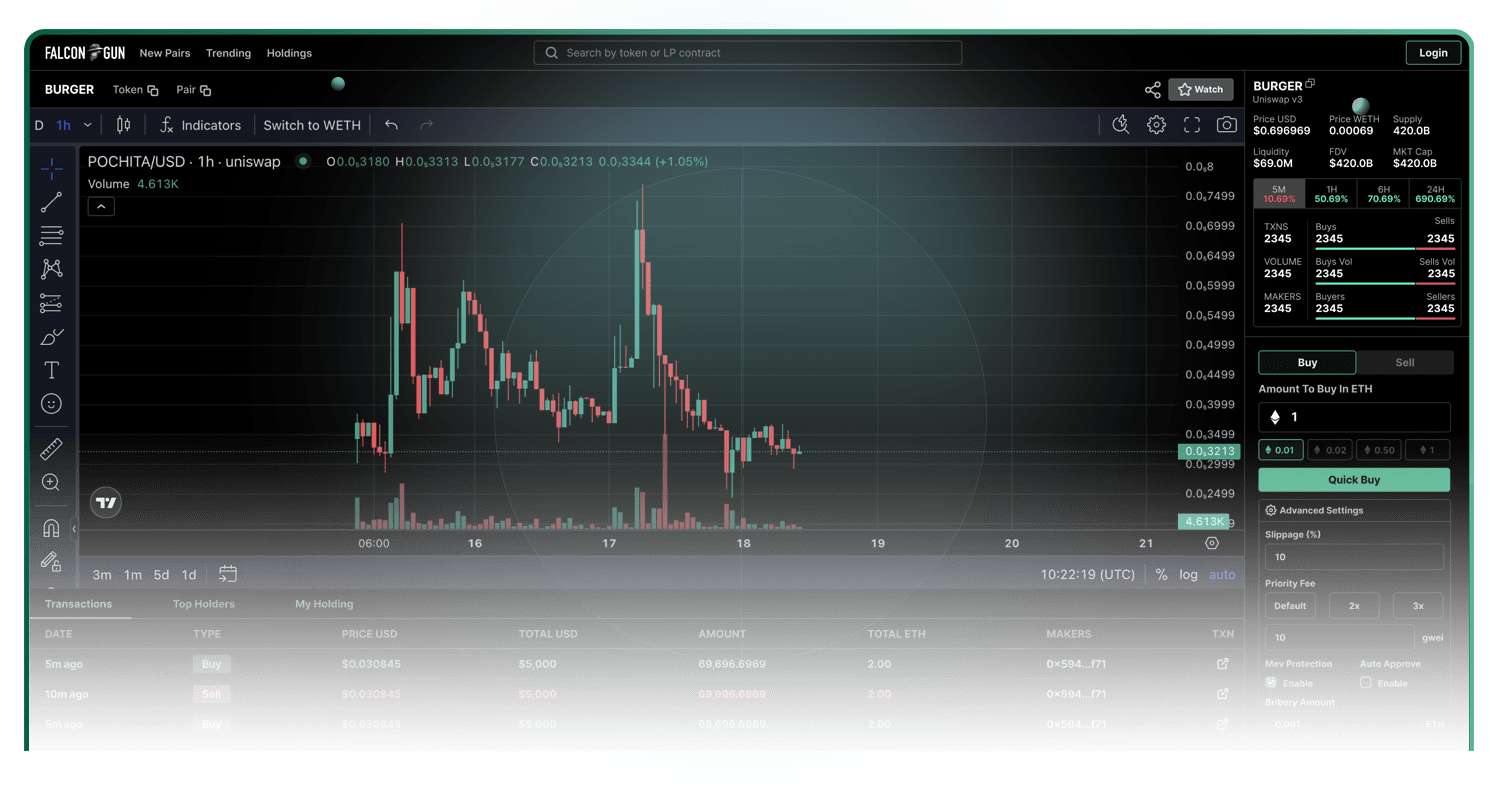Open the forecasting and measurement tools

pos(51,303)
